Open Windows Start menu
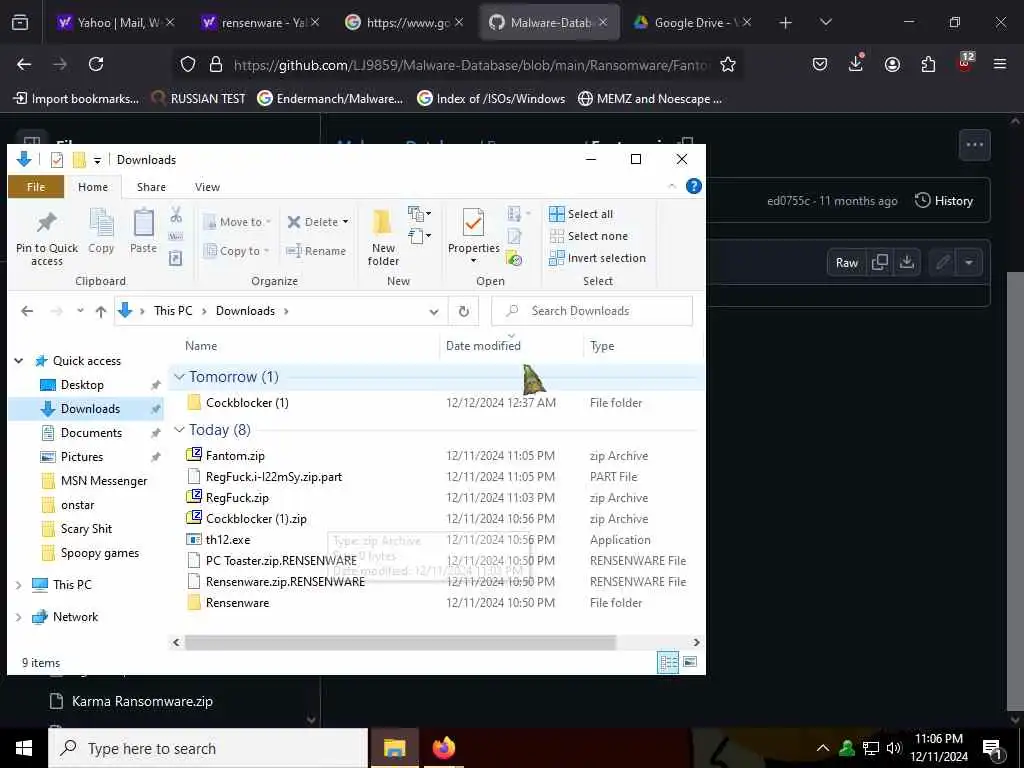1024x768 pixels. (x=24, y=748)
